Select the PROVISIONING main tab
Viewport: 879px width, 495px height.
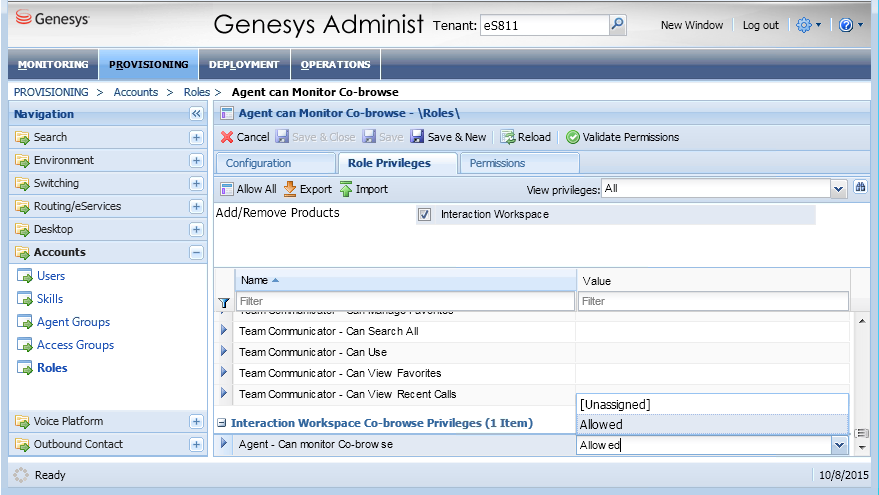tap(149, 64)
